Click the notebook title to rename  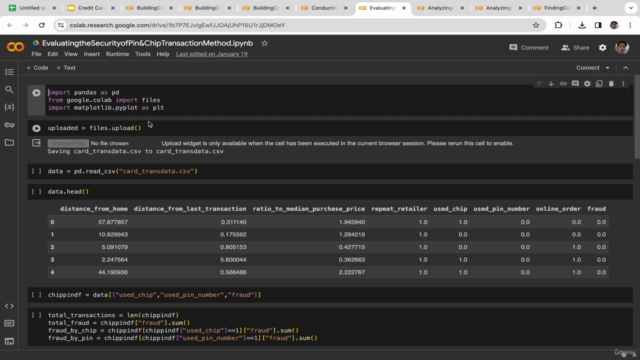(147, 43)
